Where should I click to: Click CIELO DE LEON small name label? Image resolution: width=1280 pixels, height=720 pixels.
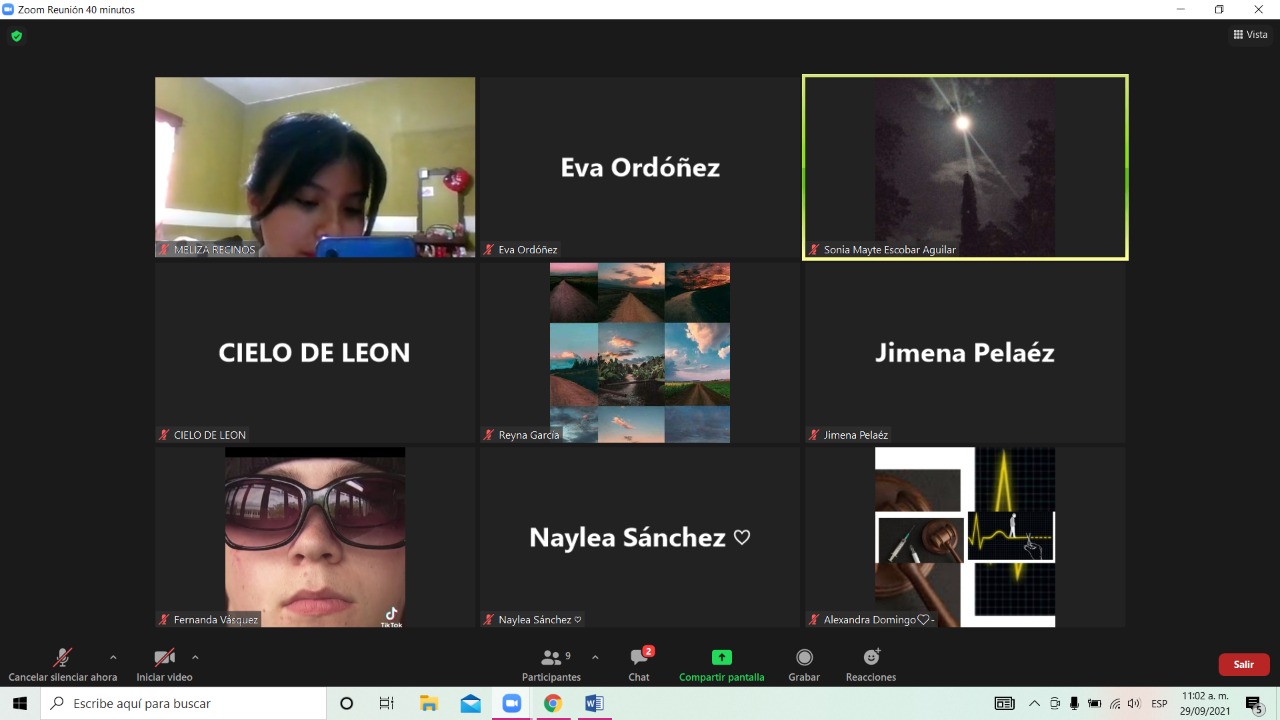[210, 435]
